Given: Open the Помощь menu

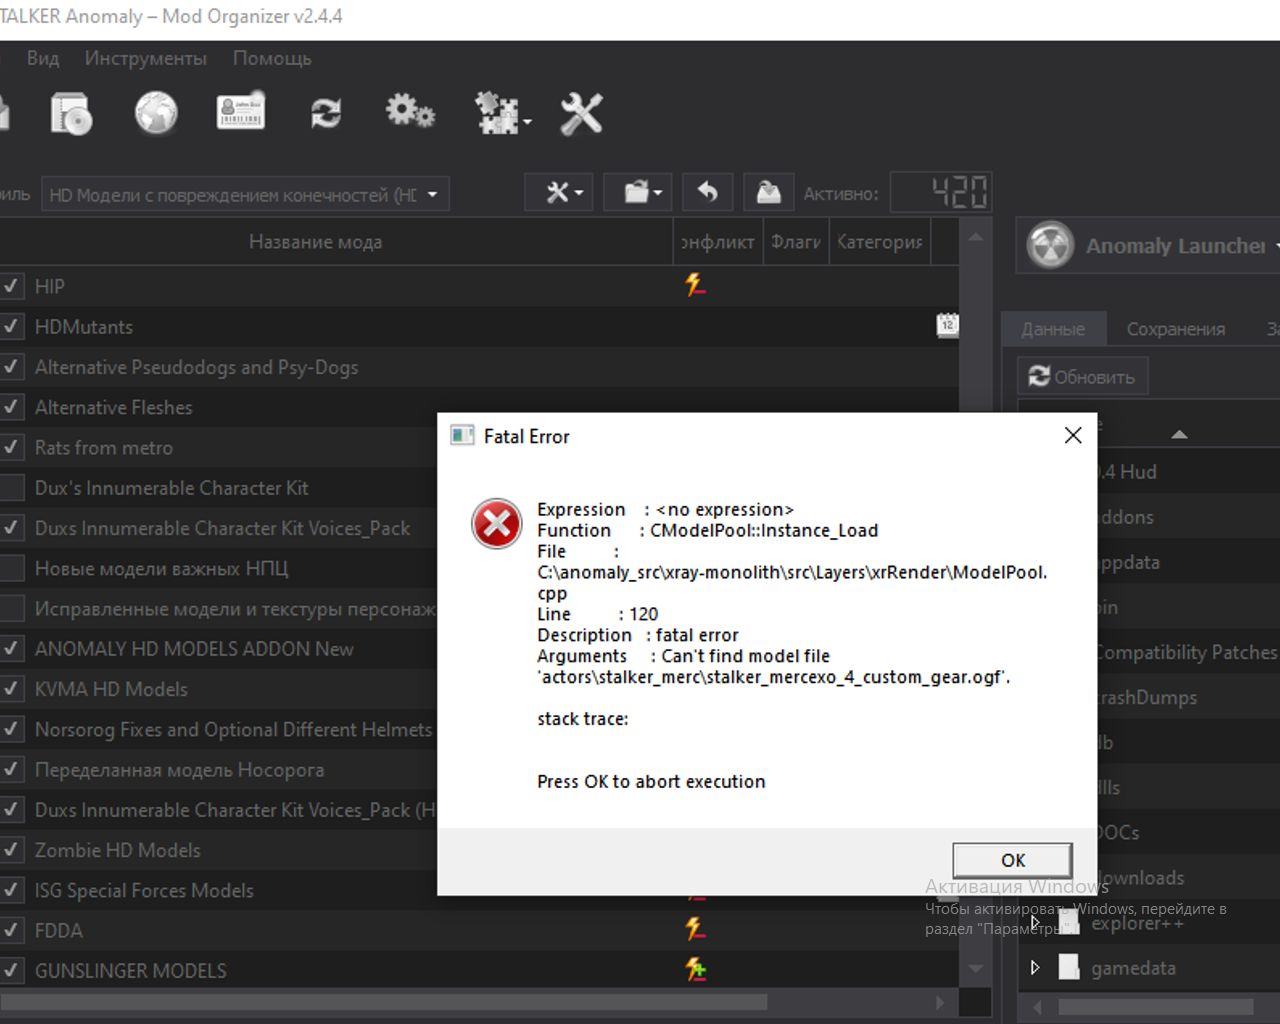Looking at the screenshot, I should coord(272,58).
